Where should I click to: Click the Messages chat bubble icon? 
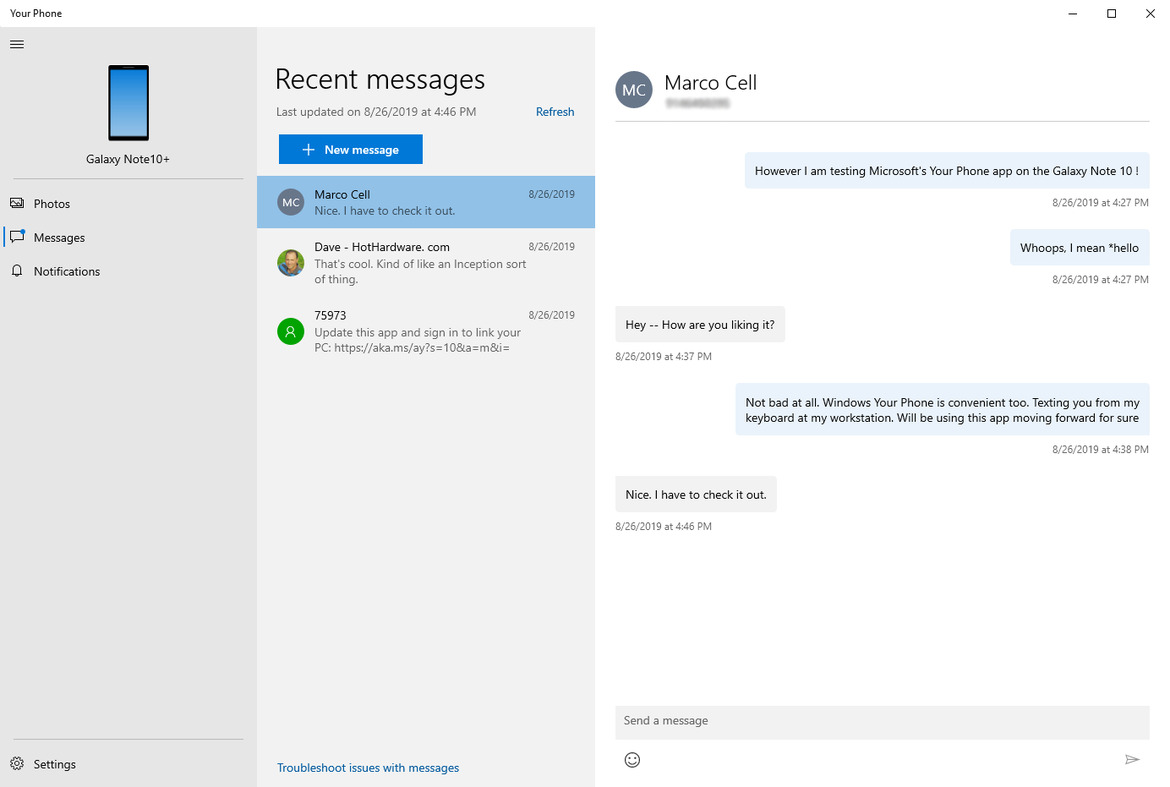[17, 236]
